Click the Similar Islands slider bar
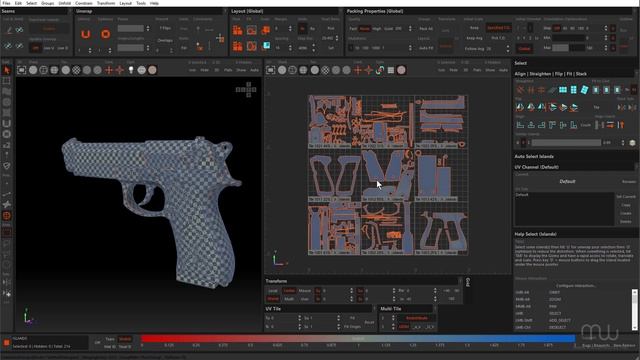640x360 pixels. pos(566,142)
